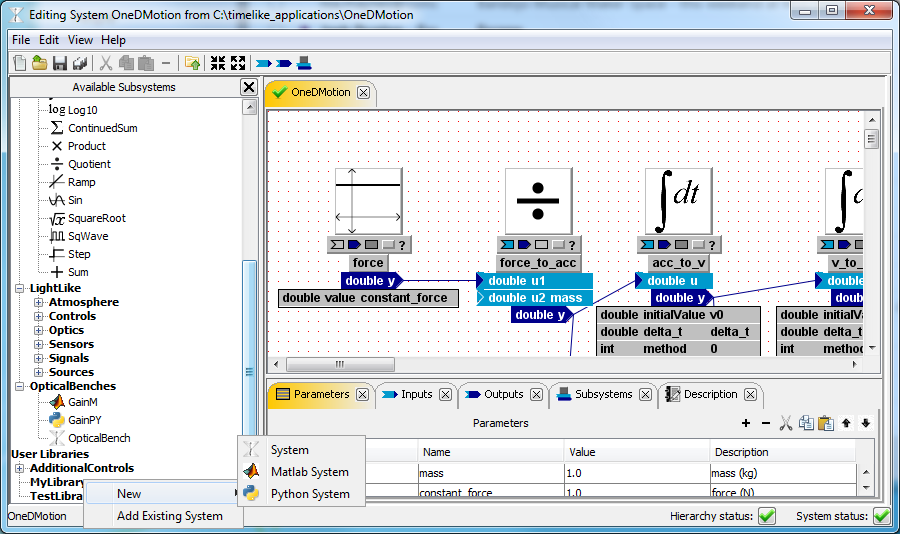Create a new system file from toolbar
The height and width of the screenshot is (534, 900).
point(20,63)
